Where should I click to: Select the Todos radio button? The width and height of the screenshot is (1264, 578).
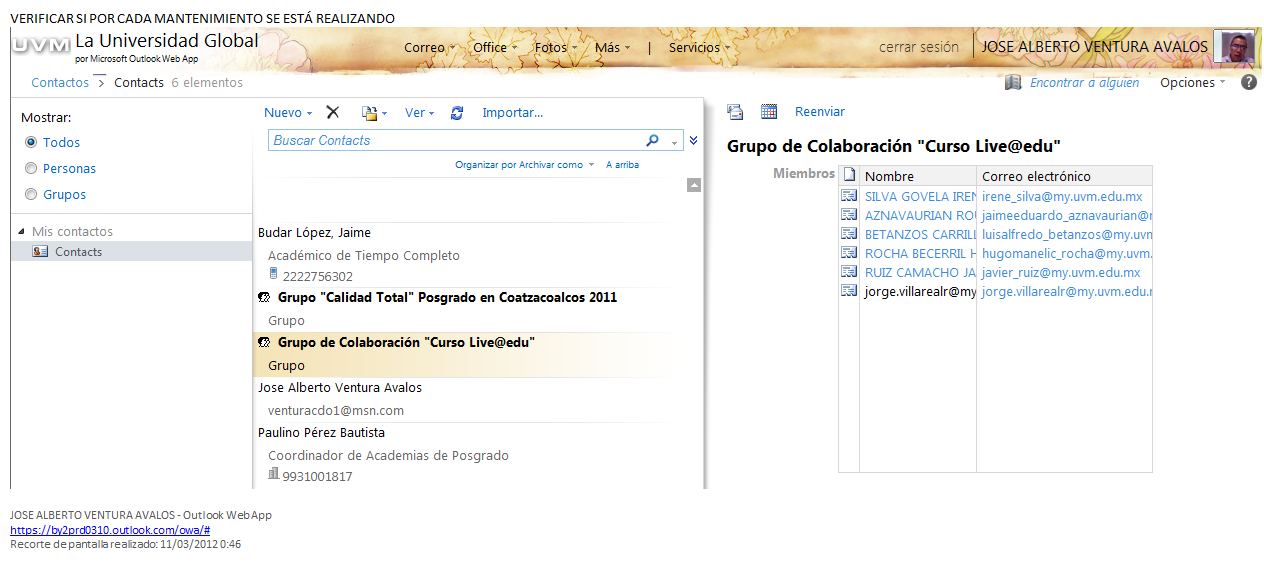click(x=31, y=143)
